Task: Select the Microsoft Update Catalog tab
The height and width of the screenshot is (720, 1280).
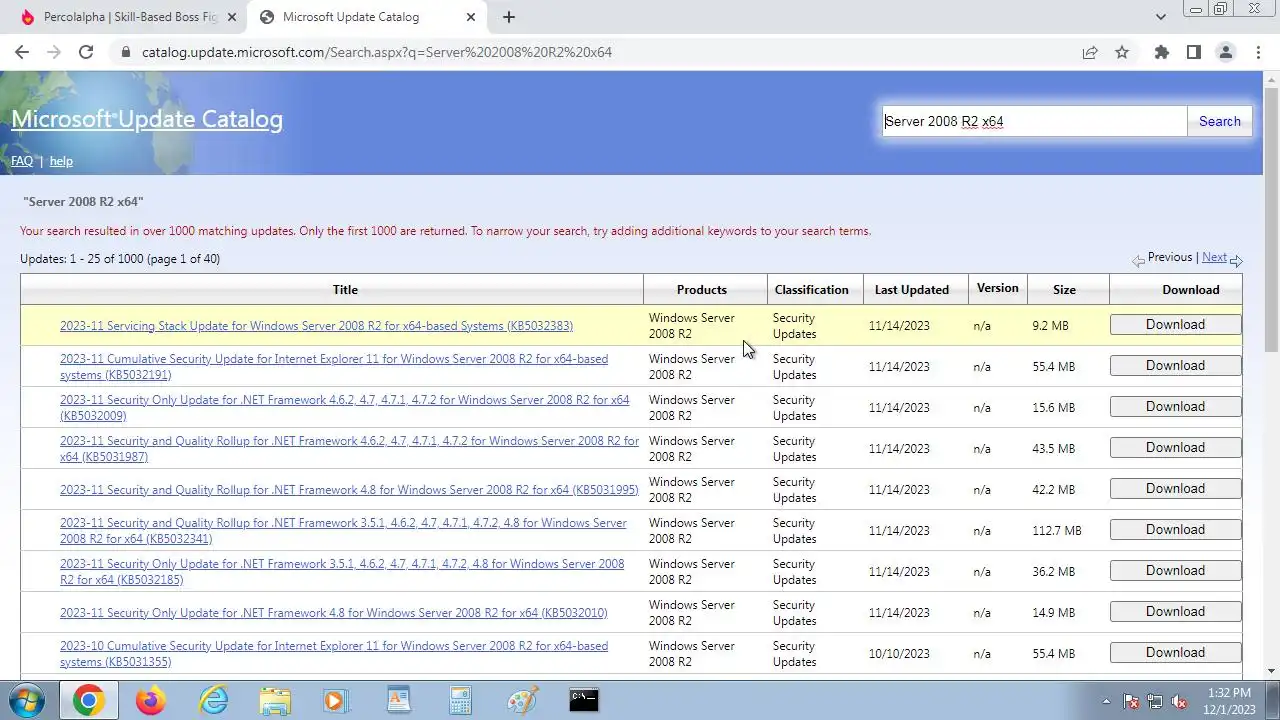Action: click(365, 17)
